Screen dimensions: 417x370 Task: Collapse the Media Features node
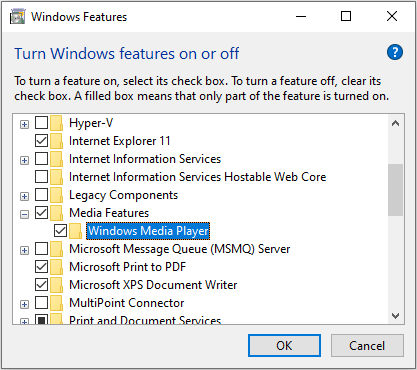[24, 215]
